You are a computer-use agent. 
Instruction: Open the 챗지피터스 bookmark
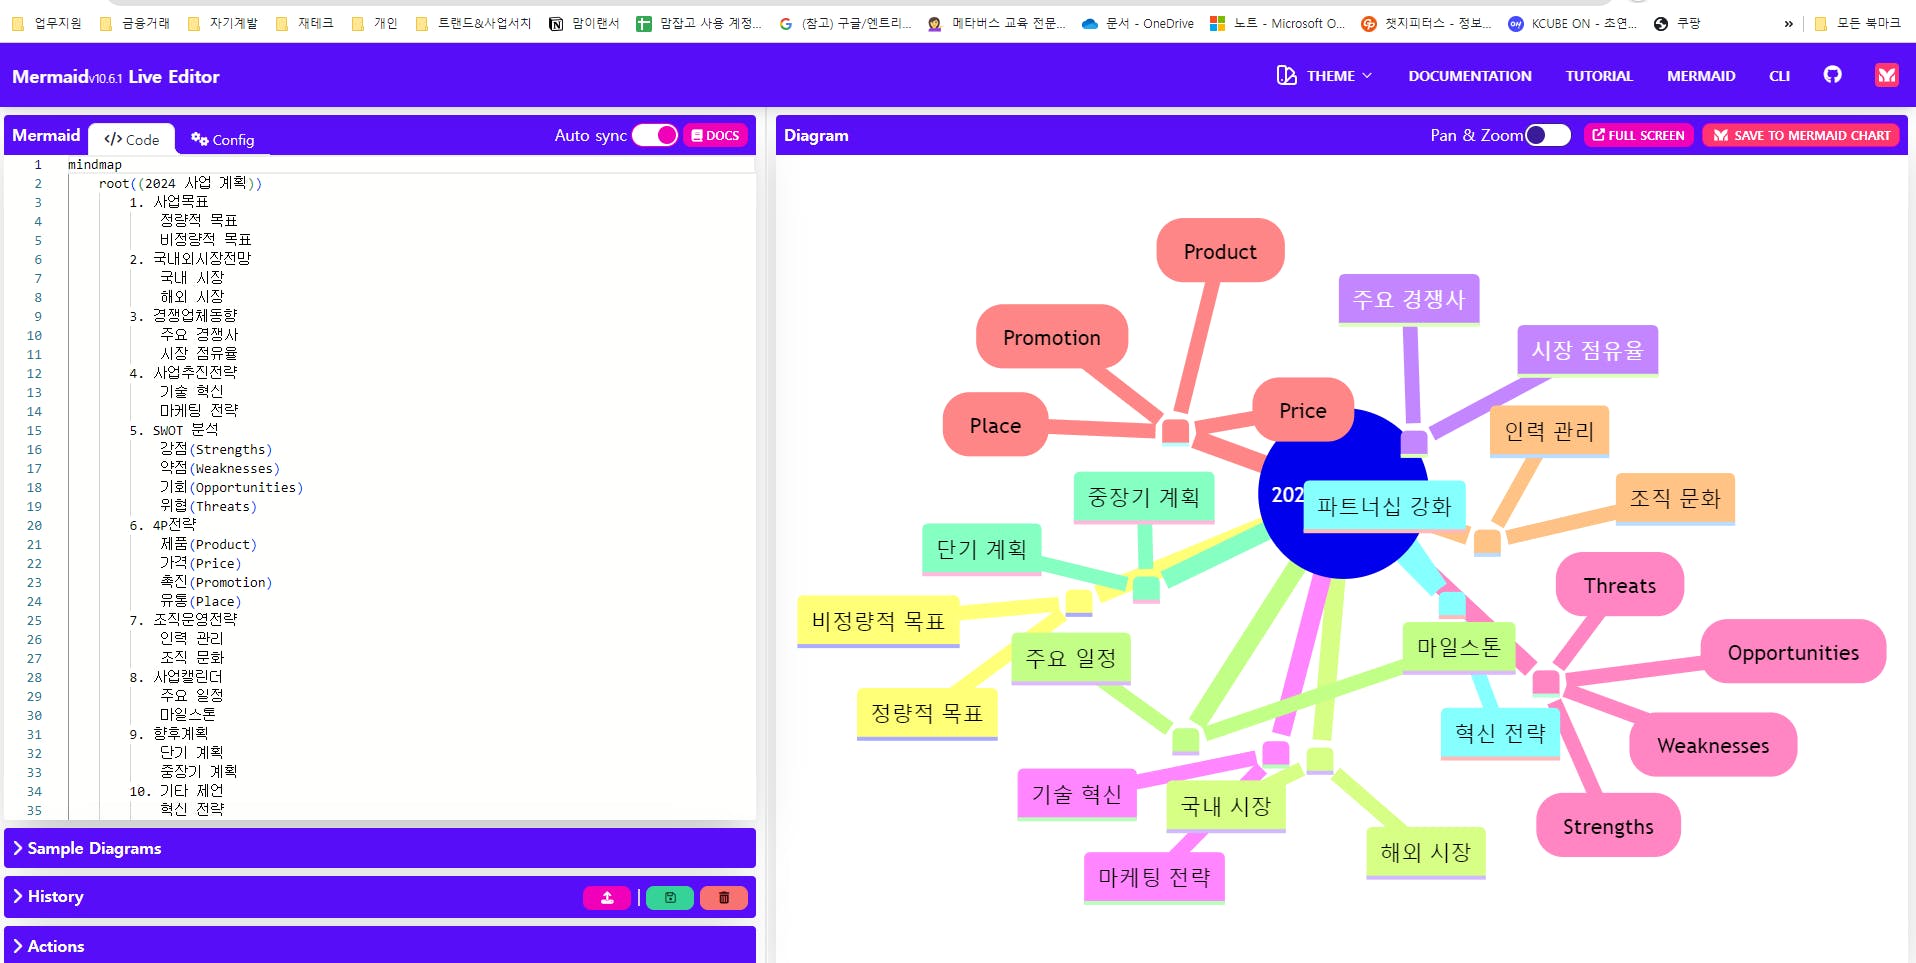pos(1426,23)
